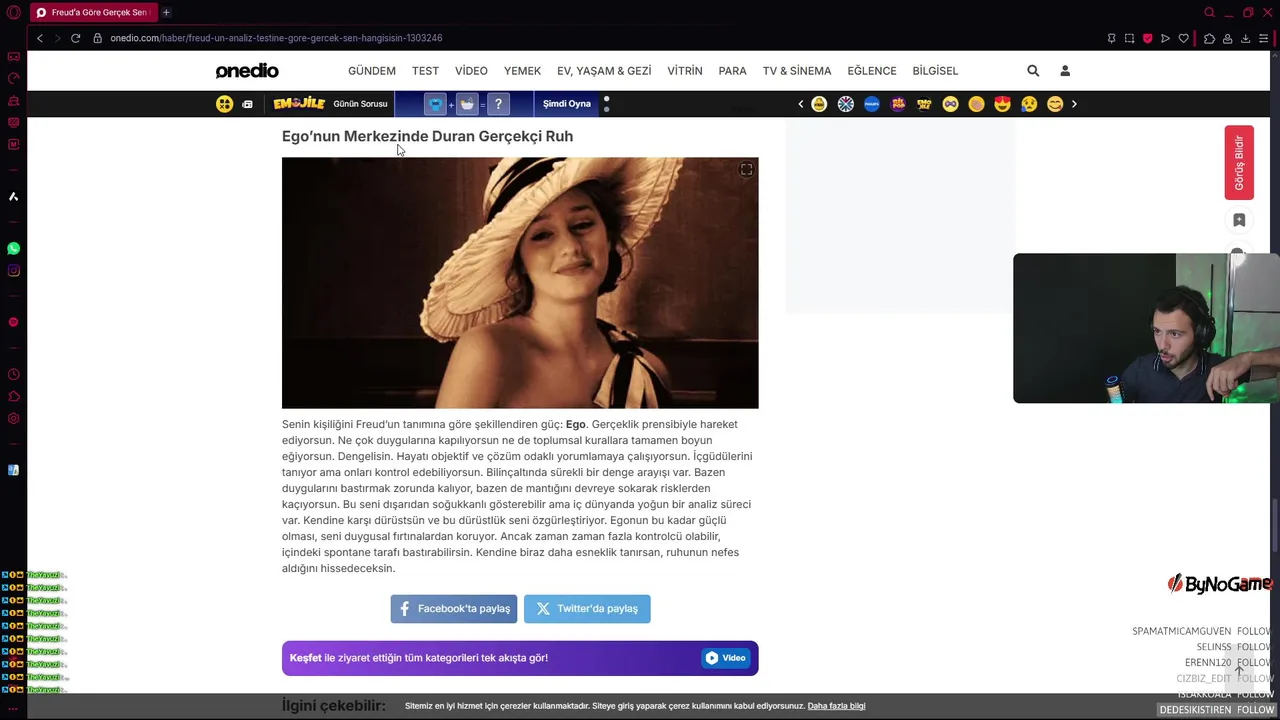Click the Emojile Günün Sorusu logo
The height and width of the screenshot is (720, 1280).
coord(299,104)
